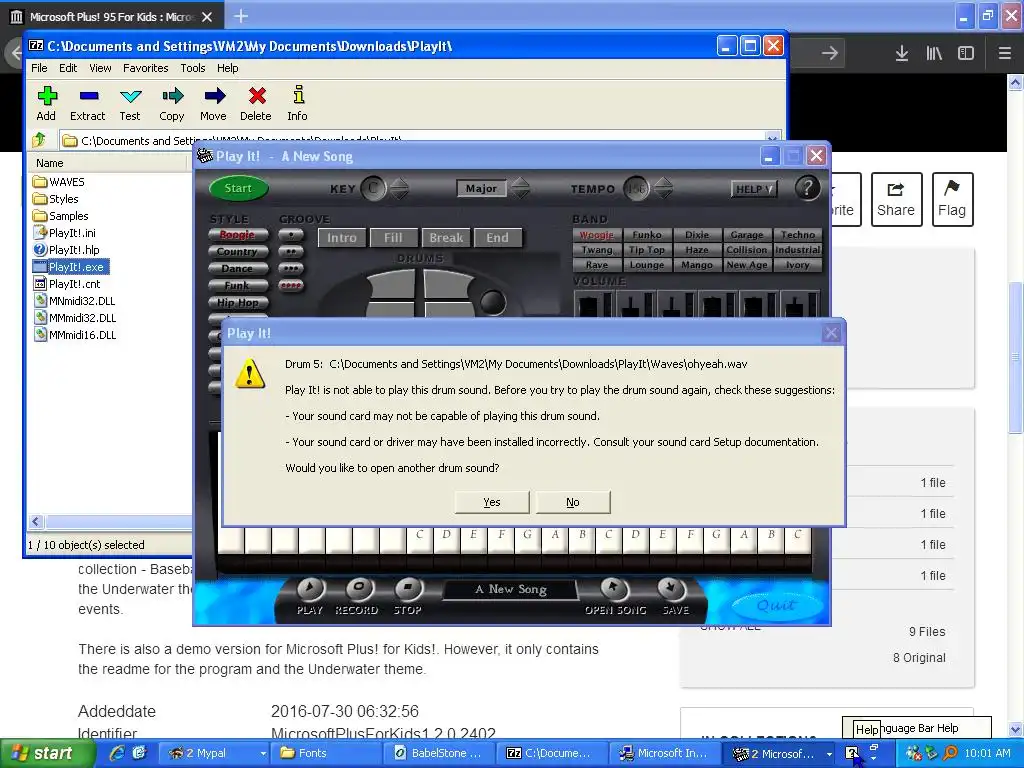Image resolution: width=1024 pixels, height=768 pixels.
Task: Select the Funk style
Action: [238, 285]
